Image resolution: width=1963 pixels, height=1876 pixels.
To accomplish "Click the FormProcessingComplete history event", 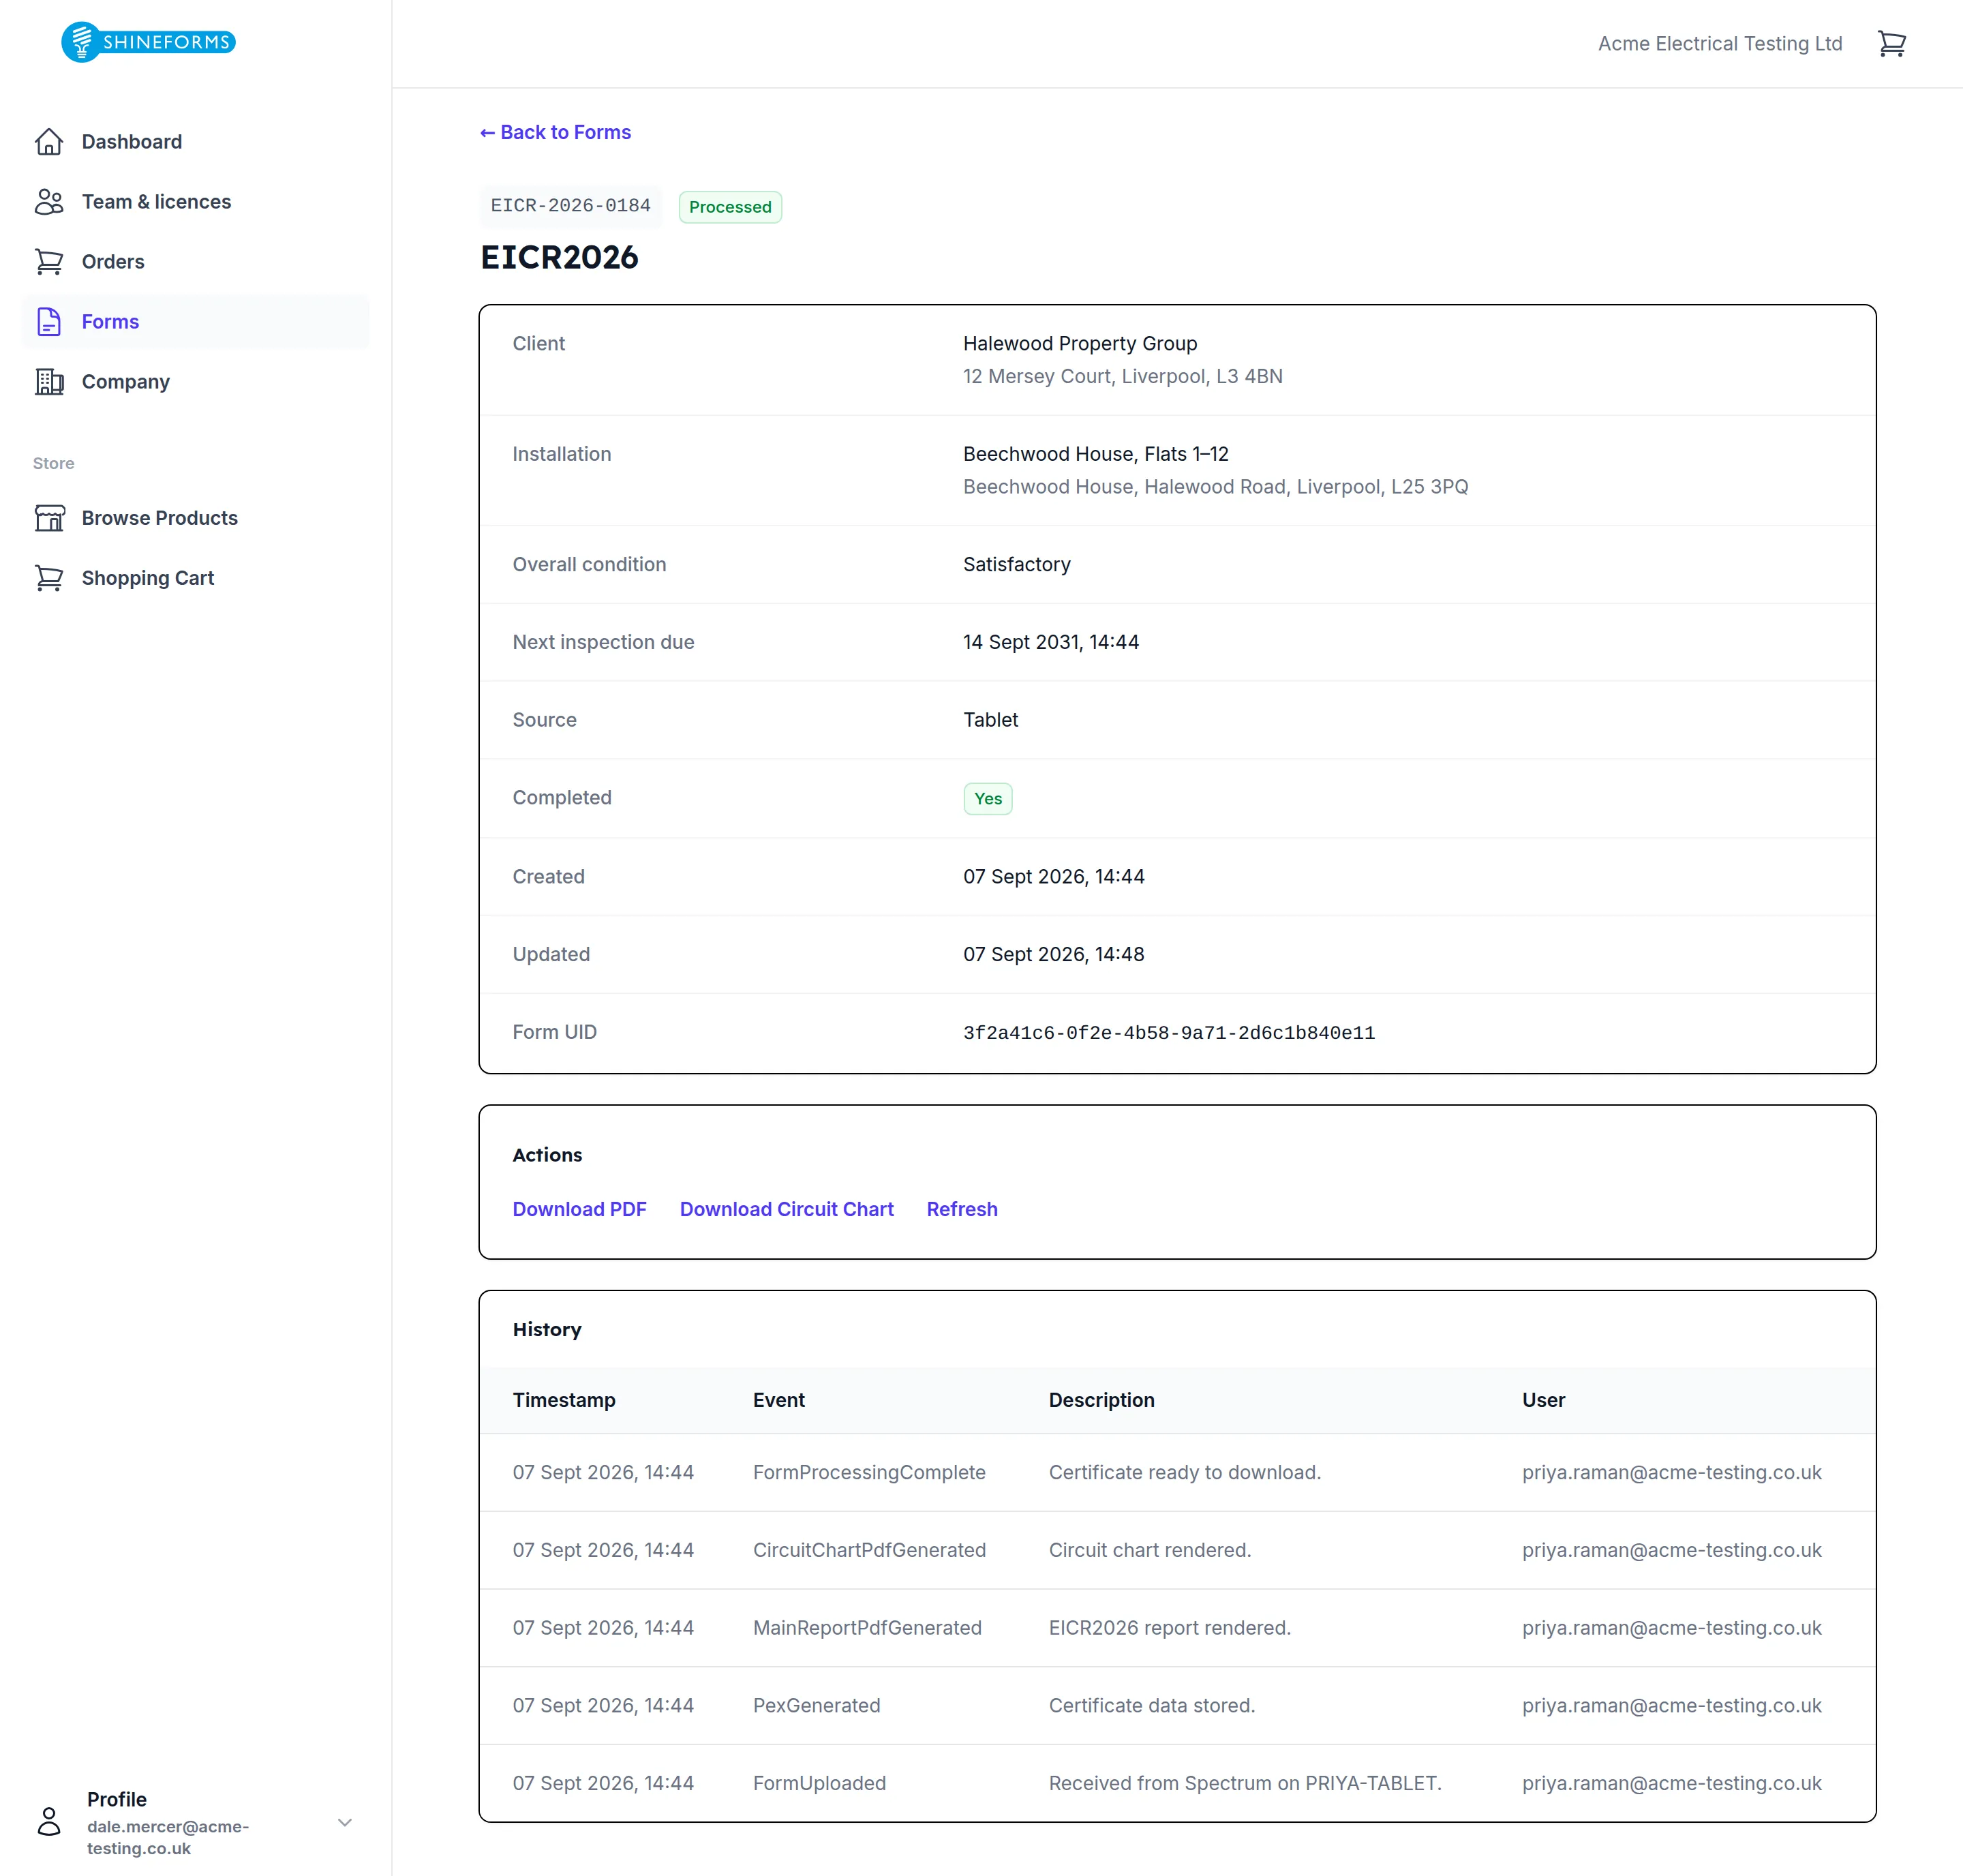I will [x=868, y=1472].
